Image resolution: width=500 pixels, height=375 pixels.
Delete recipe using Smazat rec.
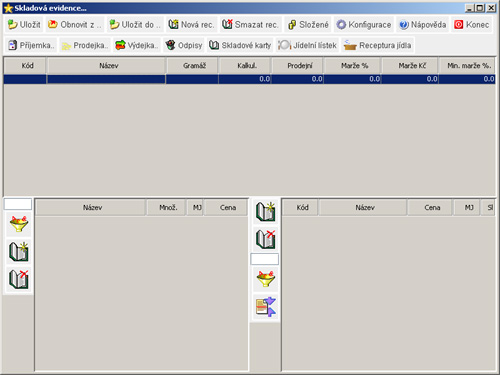pos(251,25)
